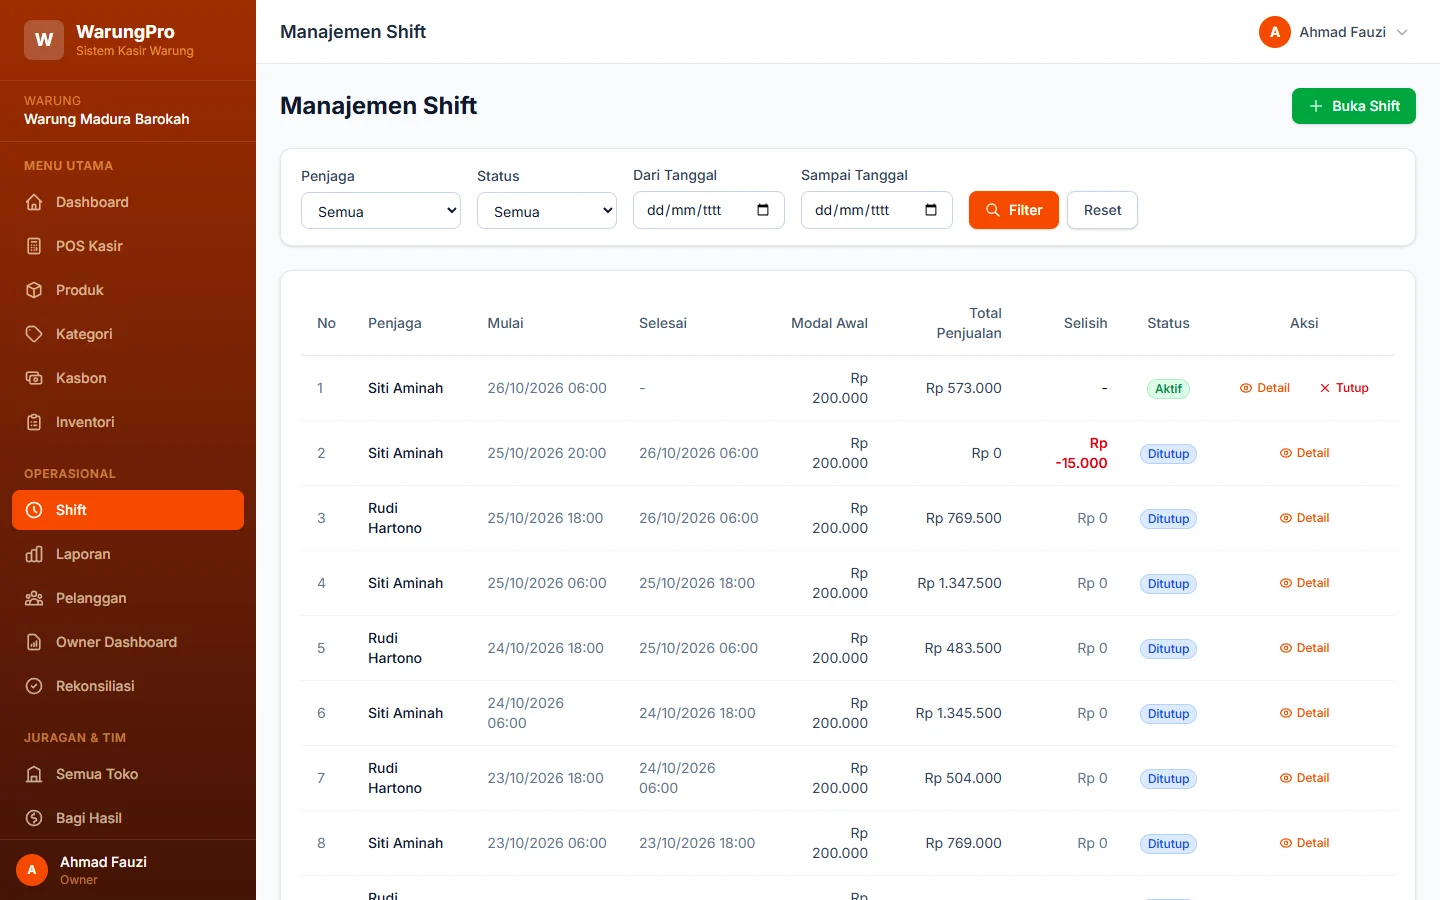
Task: Open calendar picker for Dari Tanggal
Action: pos(763,210)
